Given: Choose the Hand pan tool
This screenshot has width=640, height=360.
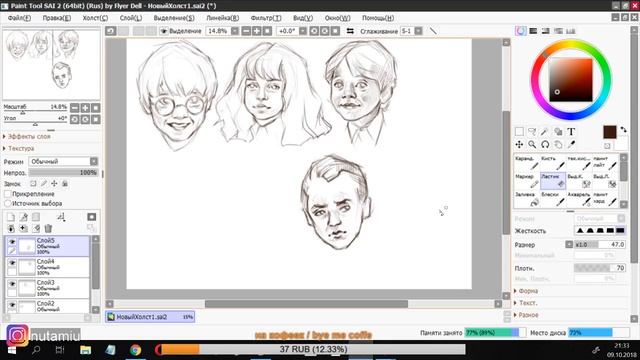Looking at the screenshot, I should click(x=558, y=144).
